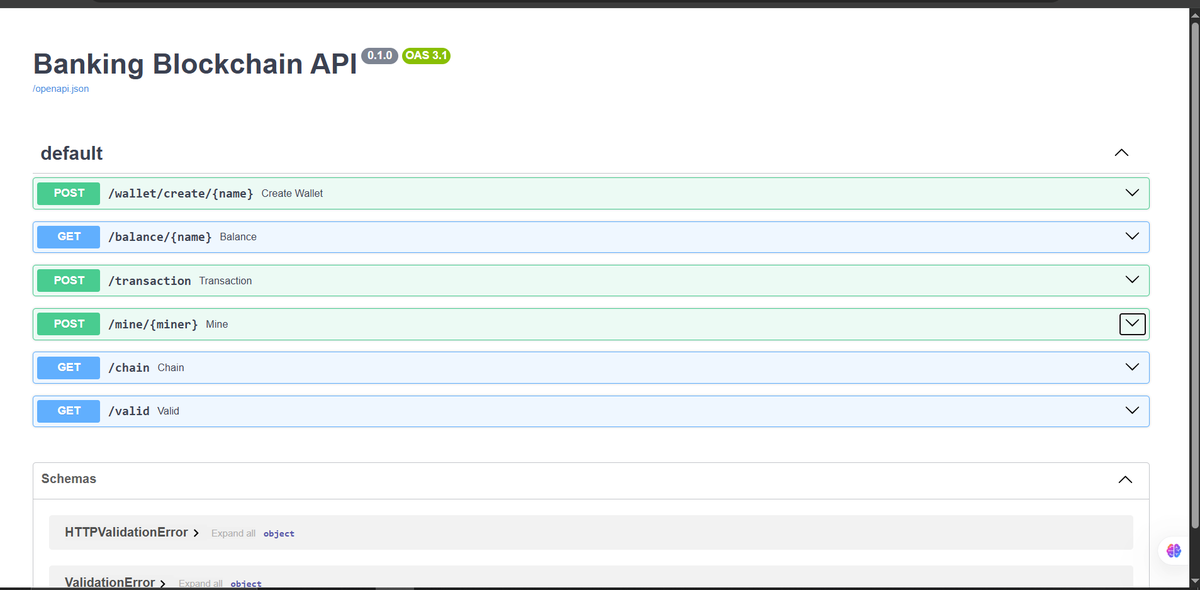The image size is (1200, 590).
Task: Expand the Chain endpoint chevron
Action: (1132, 367)
